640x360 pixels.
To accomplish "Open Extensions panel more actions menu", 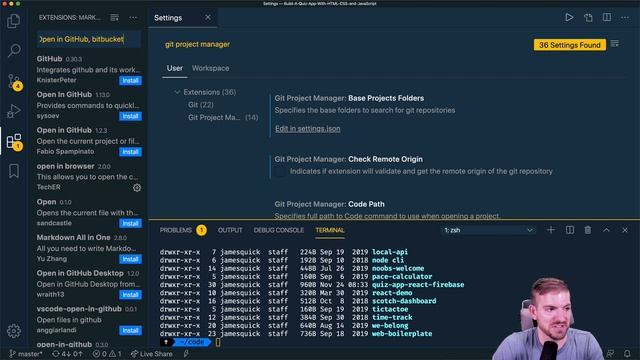I will point(133,18).
